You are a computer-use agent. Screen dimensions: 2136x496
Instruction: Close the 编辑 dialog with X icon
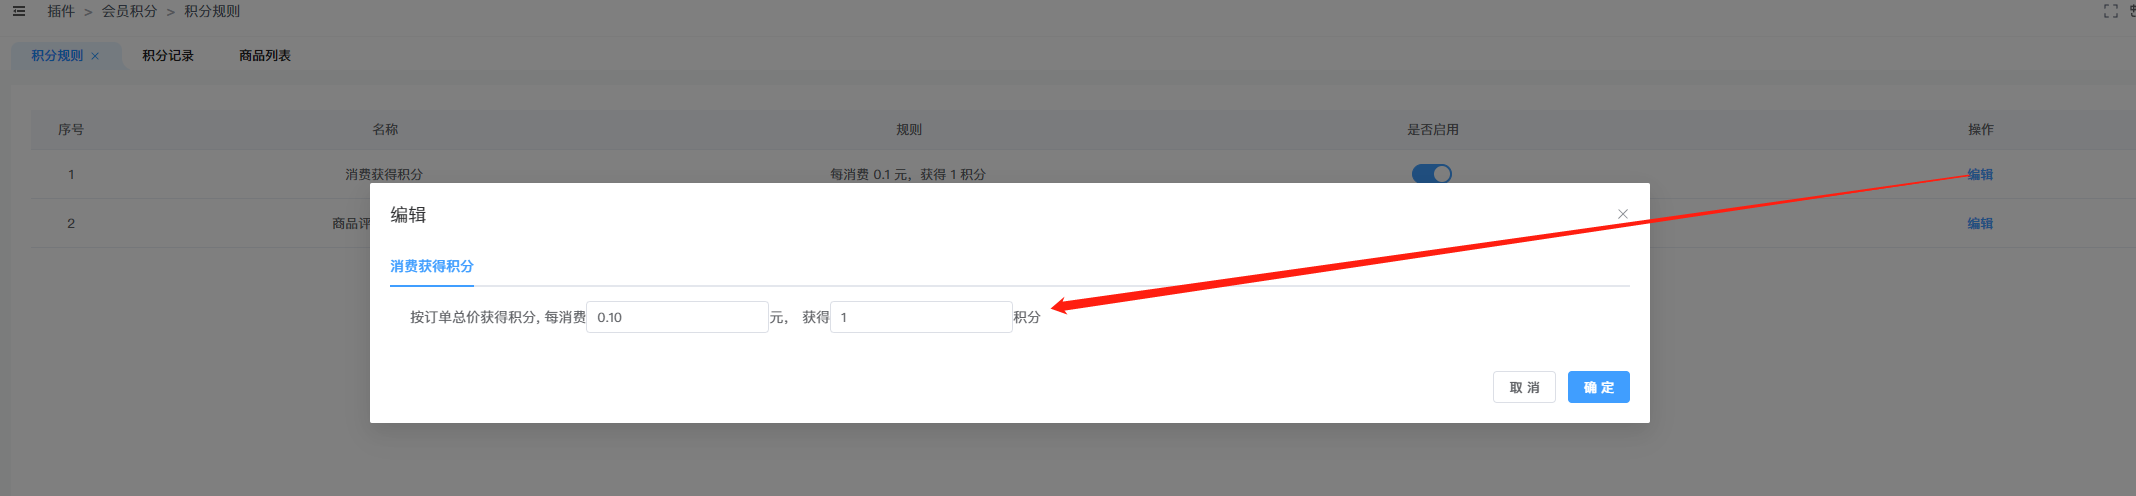pos(1623,214)
